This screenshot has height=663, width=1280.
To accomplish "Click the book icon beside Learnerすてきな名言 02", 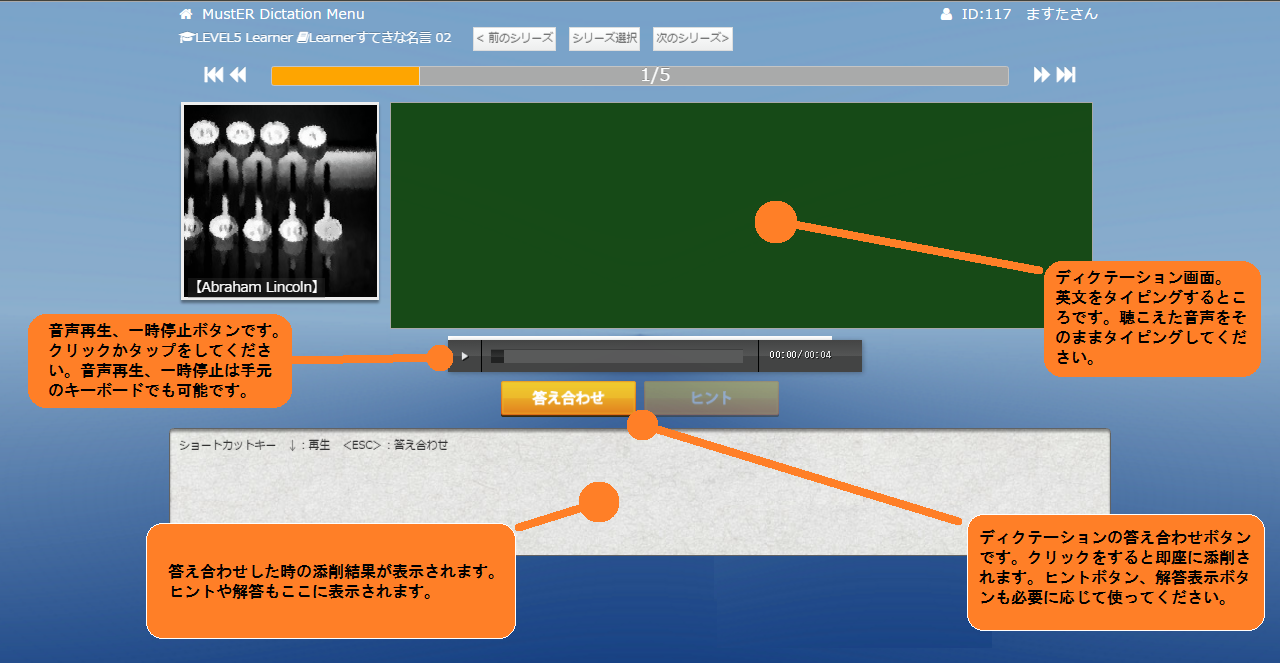I will point(302,38).
